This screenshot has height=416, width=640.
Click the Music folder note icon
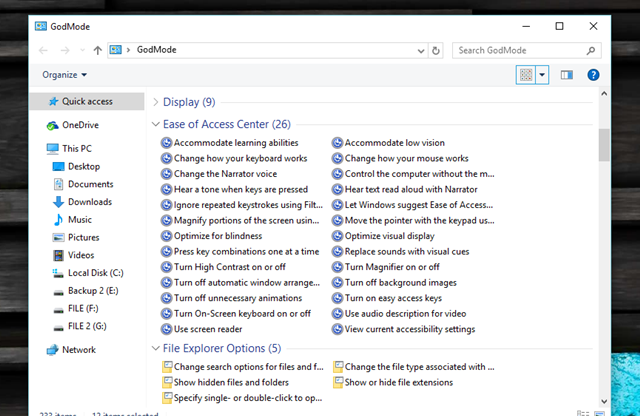coord(58,220)
